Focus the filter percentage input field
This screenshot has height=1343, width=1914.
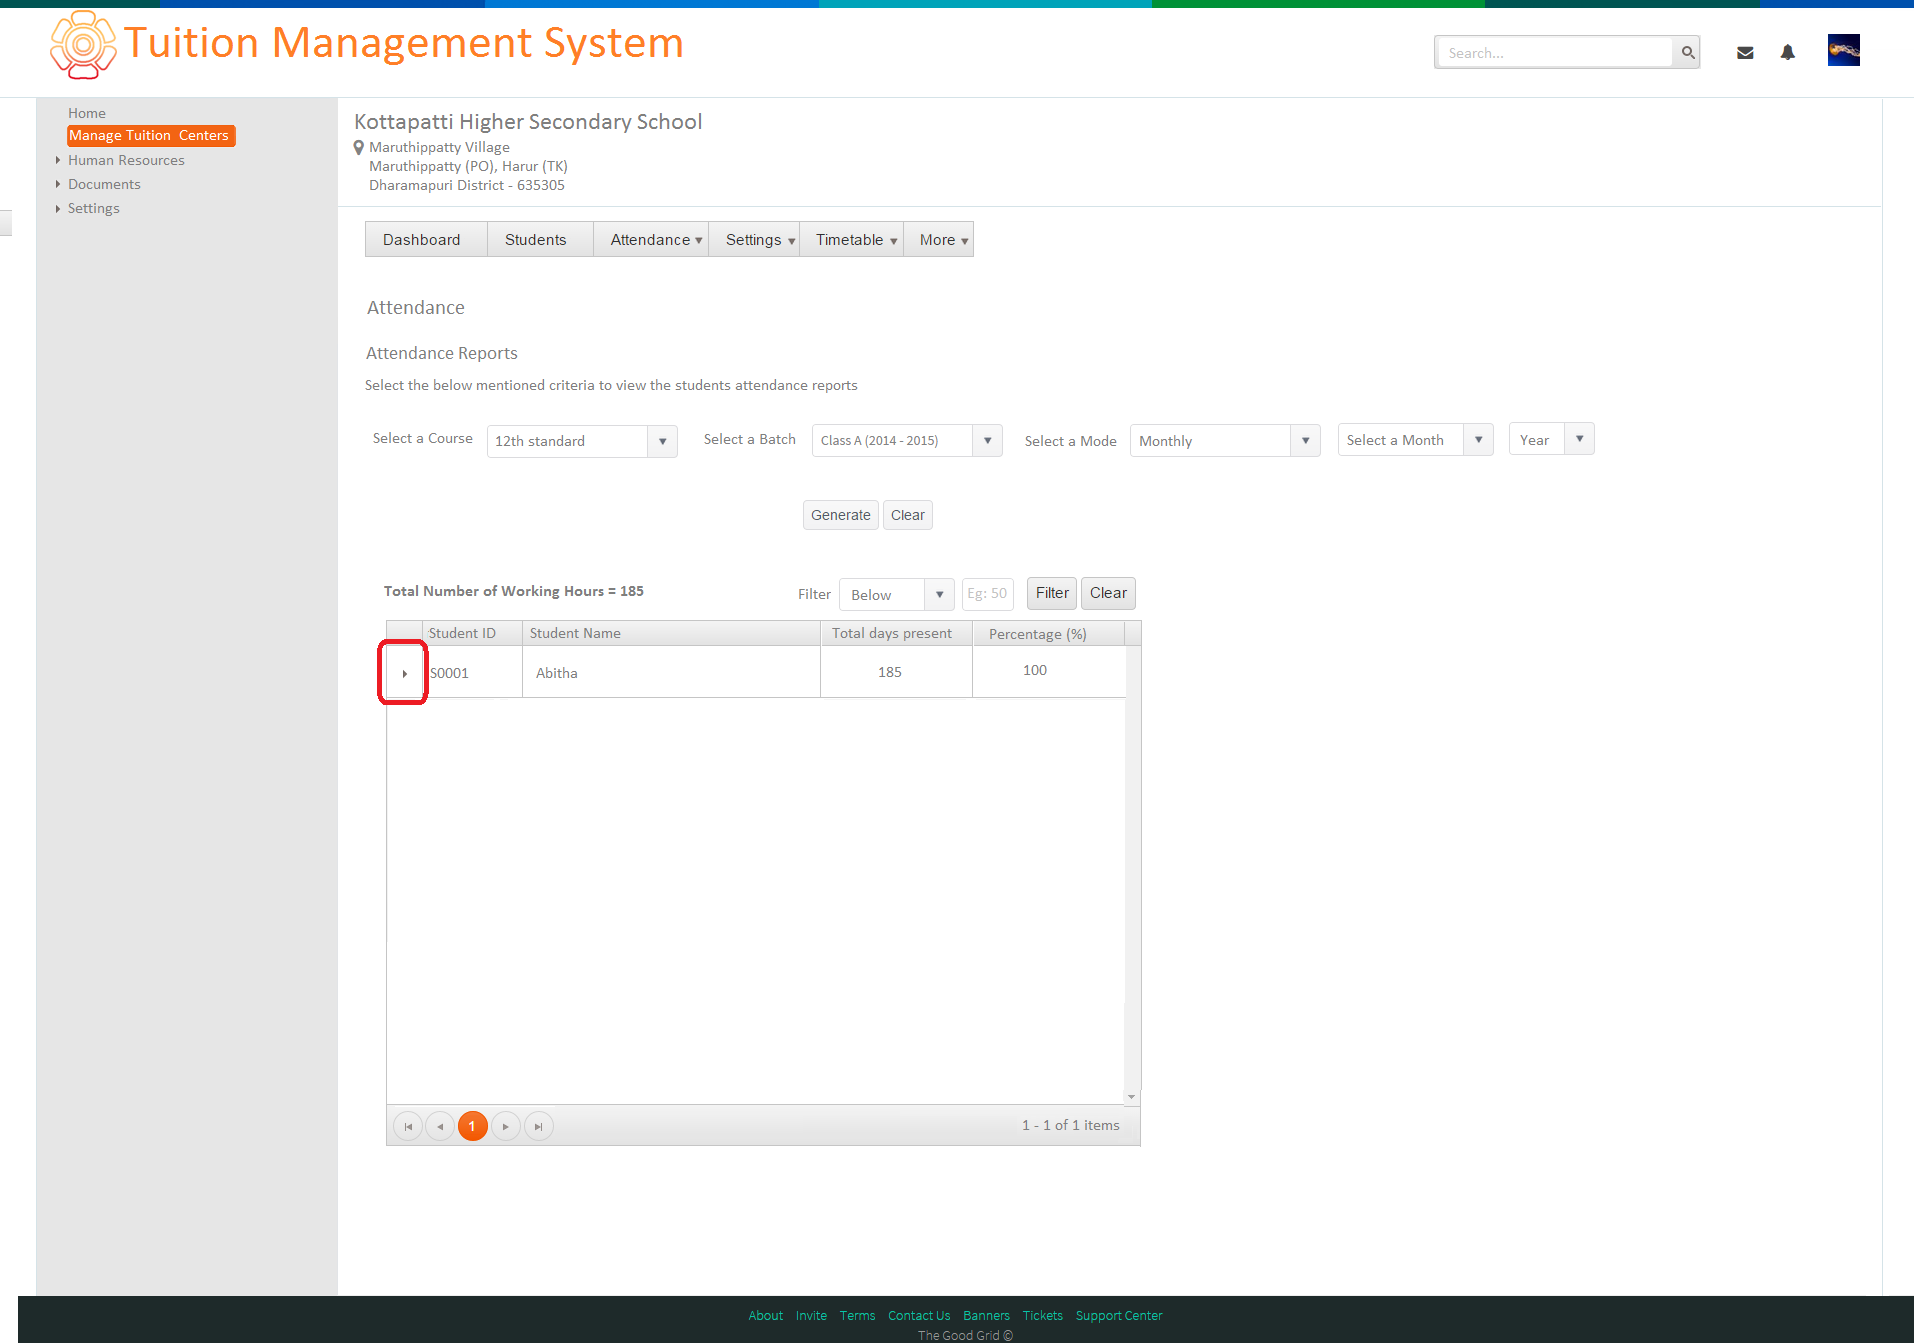point(988,594)
